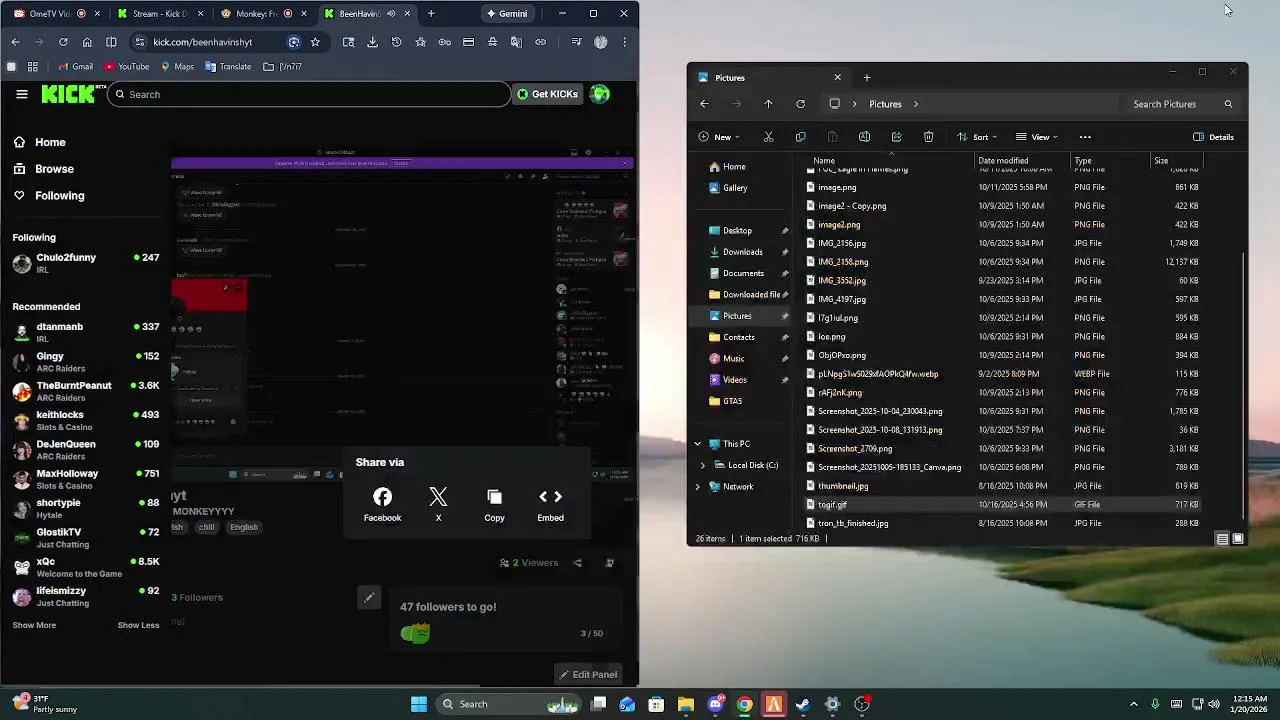
Task: Go up one folder in File Explorer
Action: pyautogui.click(x=768, y=104)
